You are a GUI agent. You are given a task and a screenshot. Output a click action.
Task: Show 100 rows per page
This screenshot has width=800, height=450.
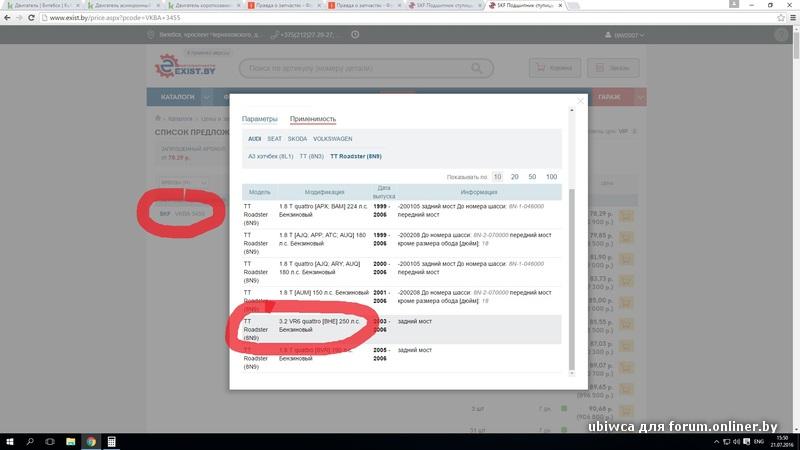[552, 177]
